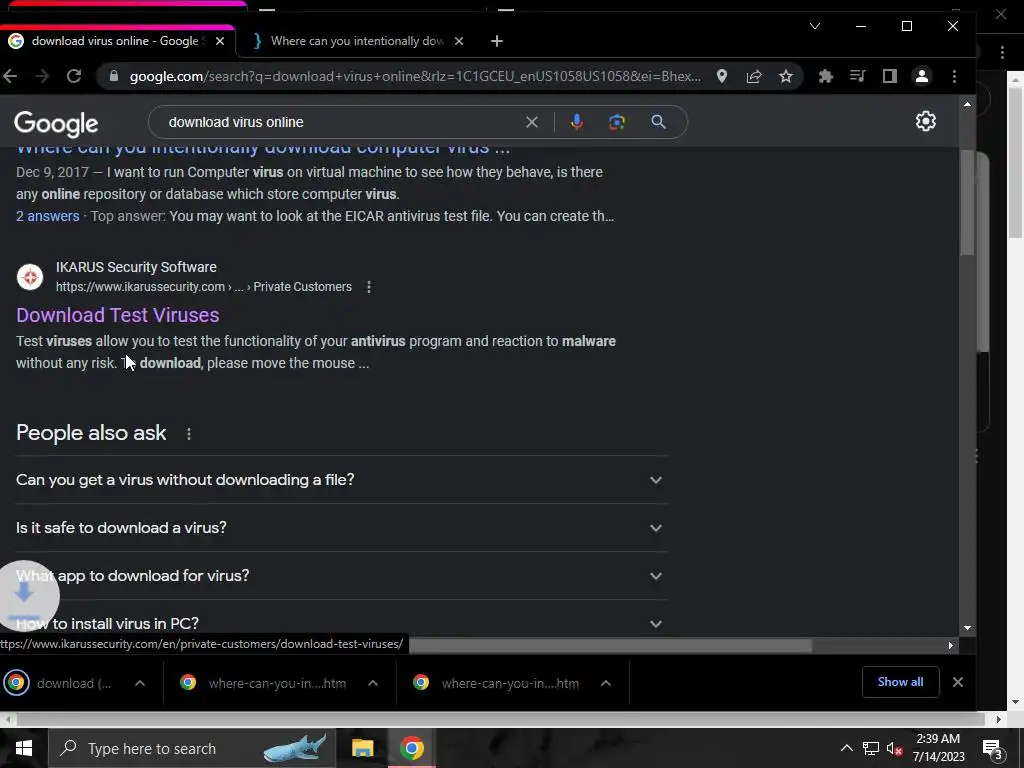
Task: Open the ikarussecurity.com URL breadcrumb
Action: click(204, 287)
